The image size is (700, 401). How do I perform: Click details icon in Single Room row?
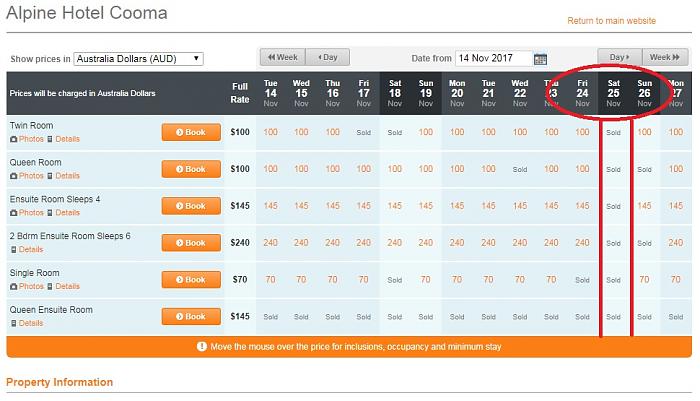click(50, 287)
